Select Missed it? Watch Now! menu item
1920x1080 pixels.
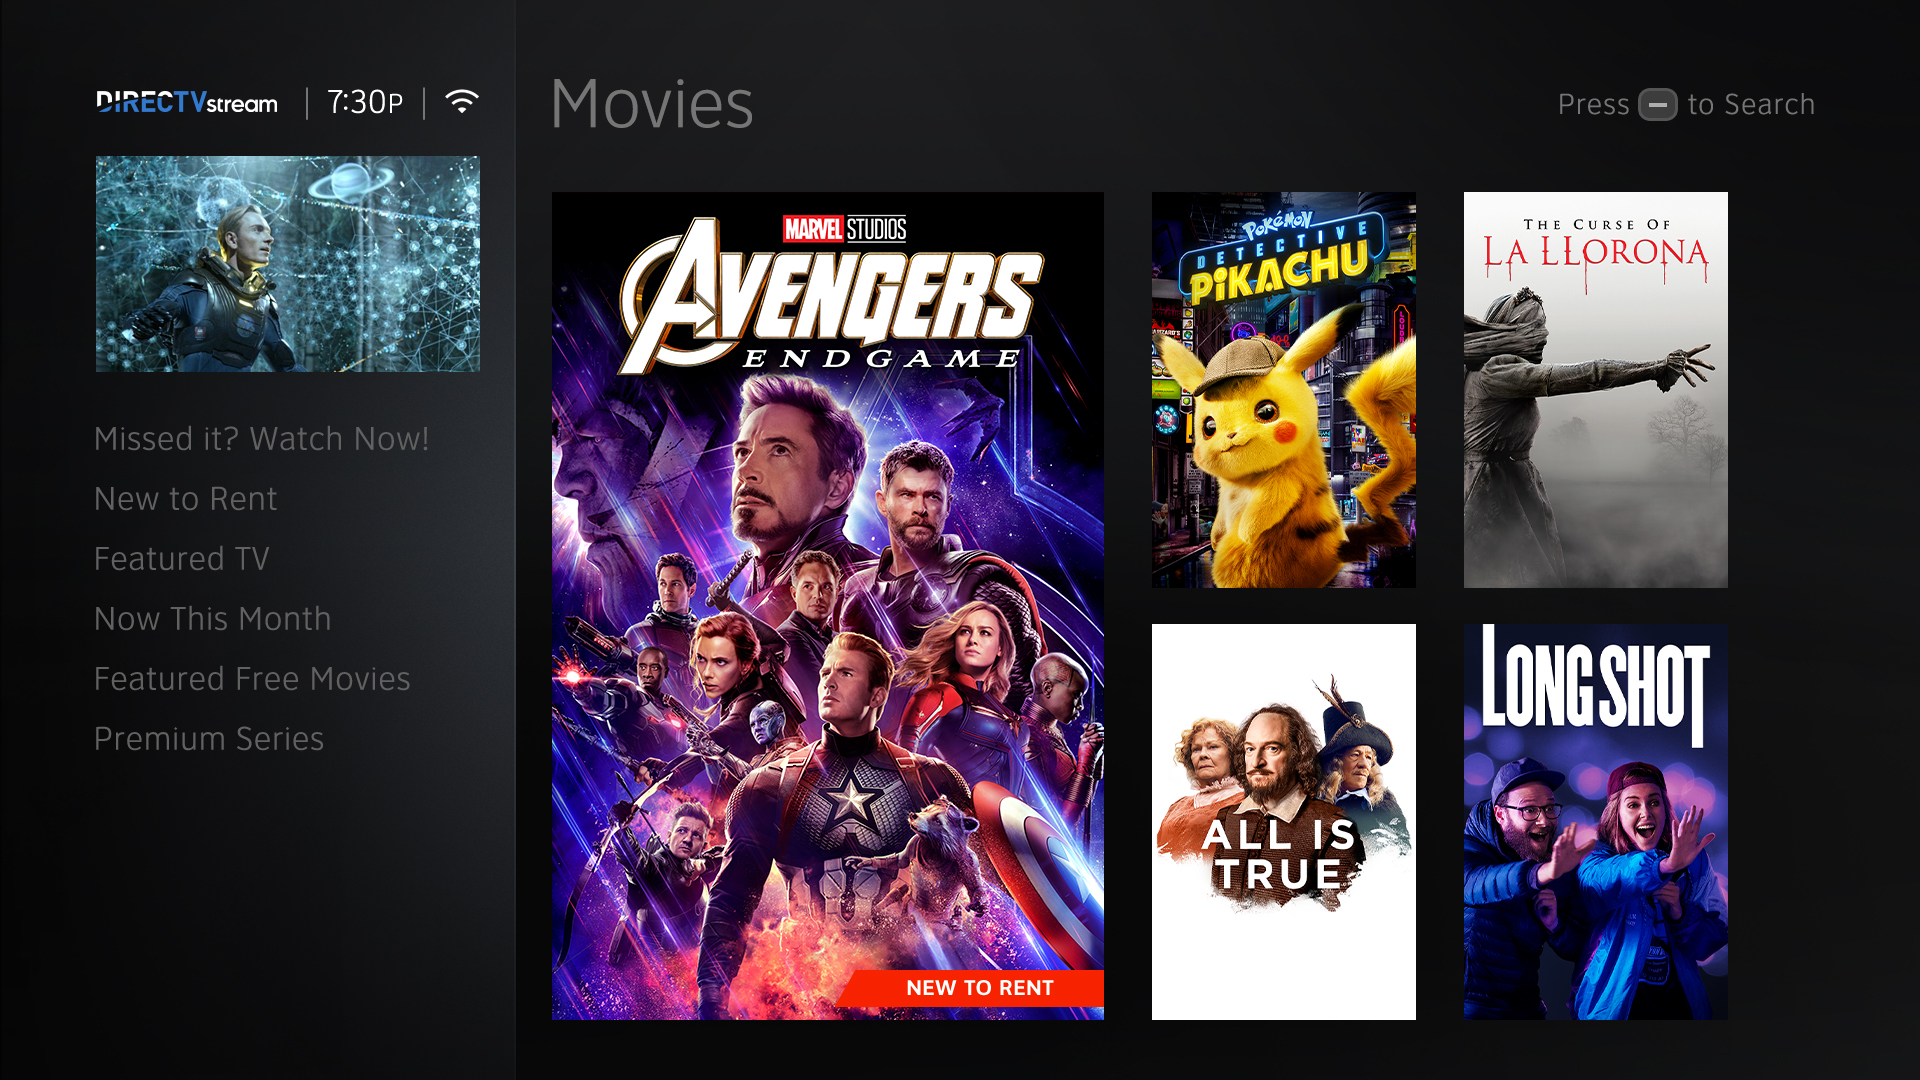click(261, 439)
